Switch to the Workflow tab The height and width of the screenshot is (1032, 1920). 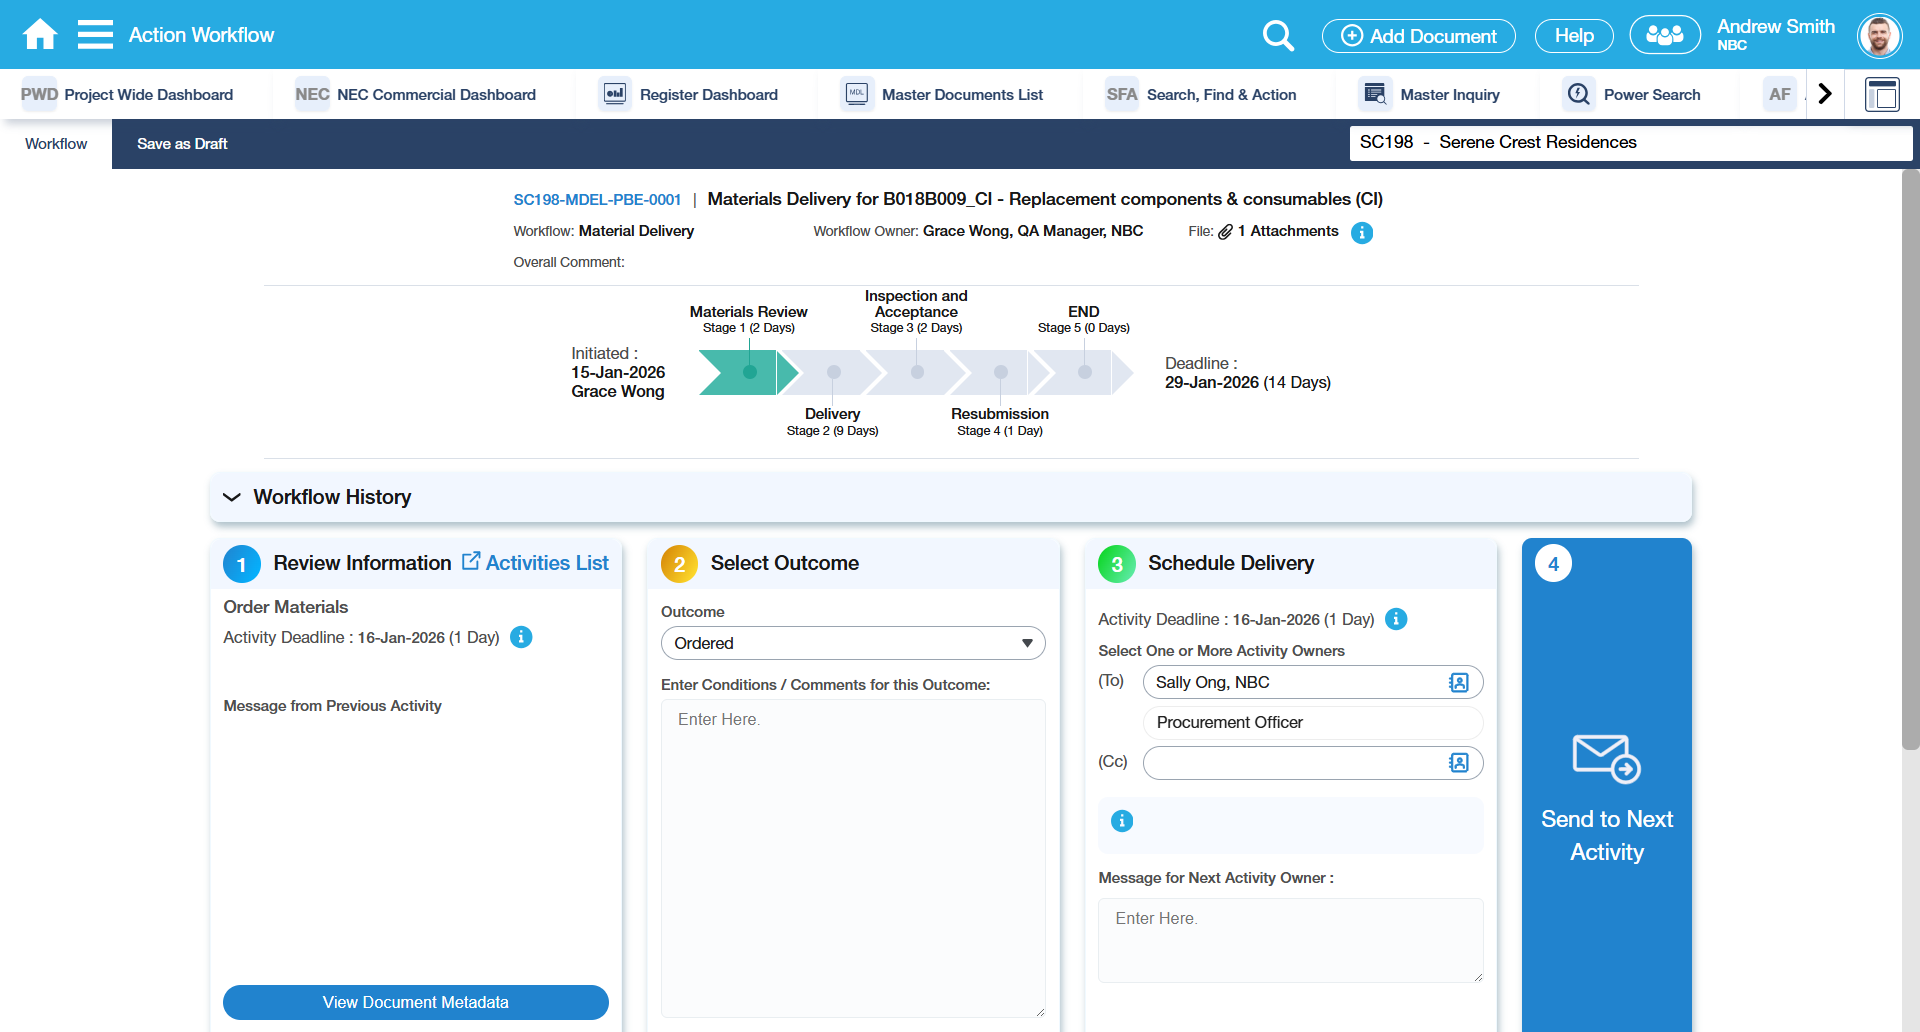click(x=56, y=144)
